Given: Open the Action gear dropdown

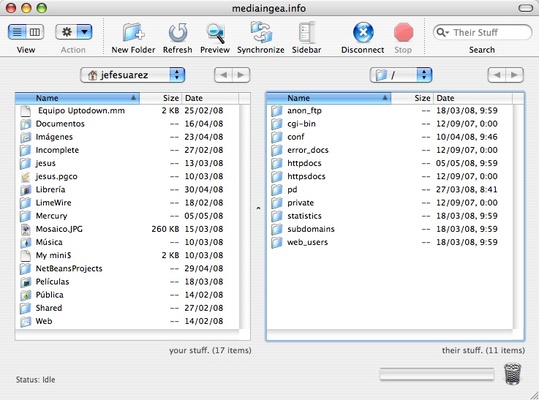Looking at the screenshot, I should [x=74, y=32].
